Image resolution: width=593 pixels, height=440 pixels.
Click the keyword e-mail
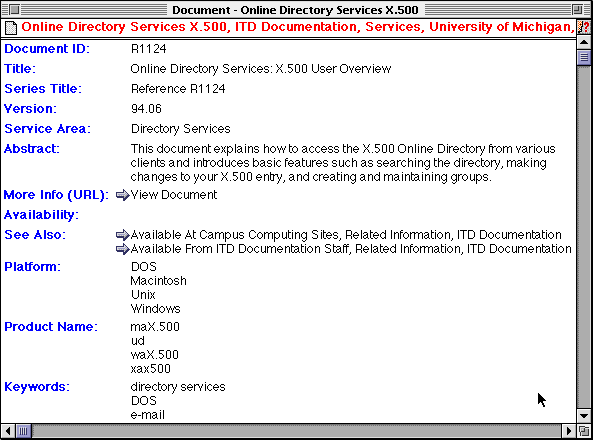(147, 415)
